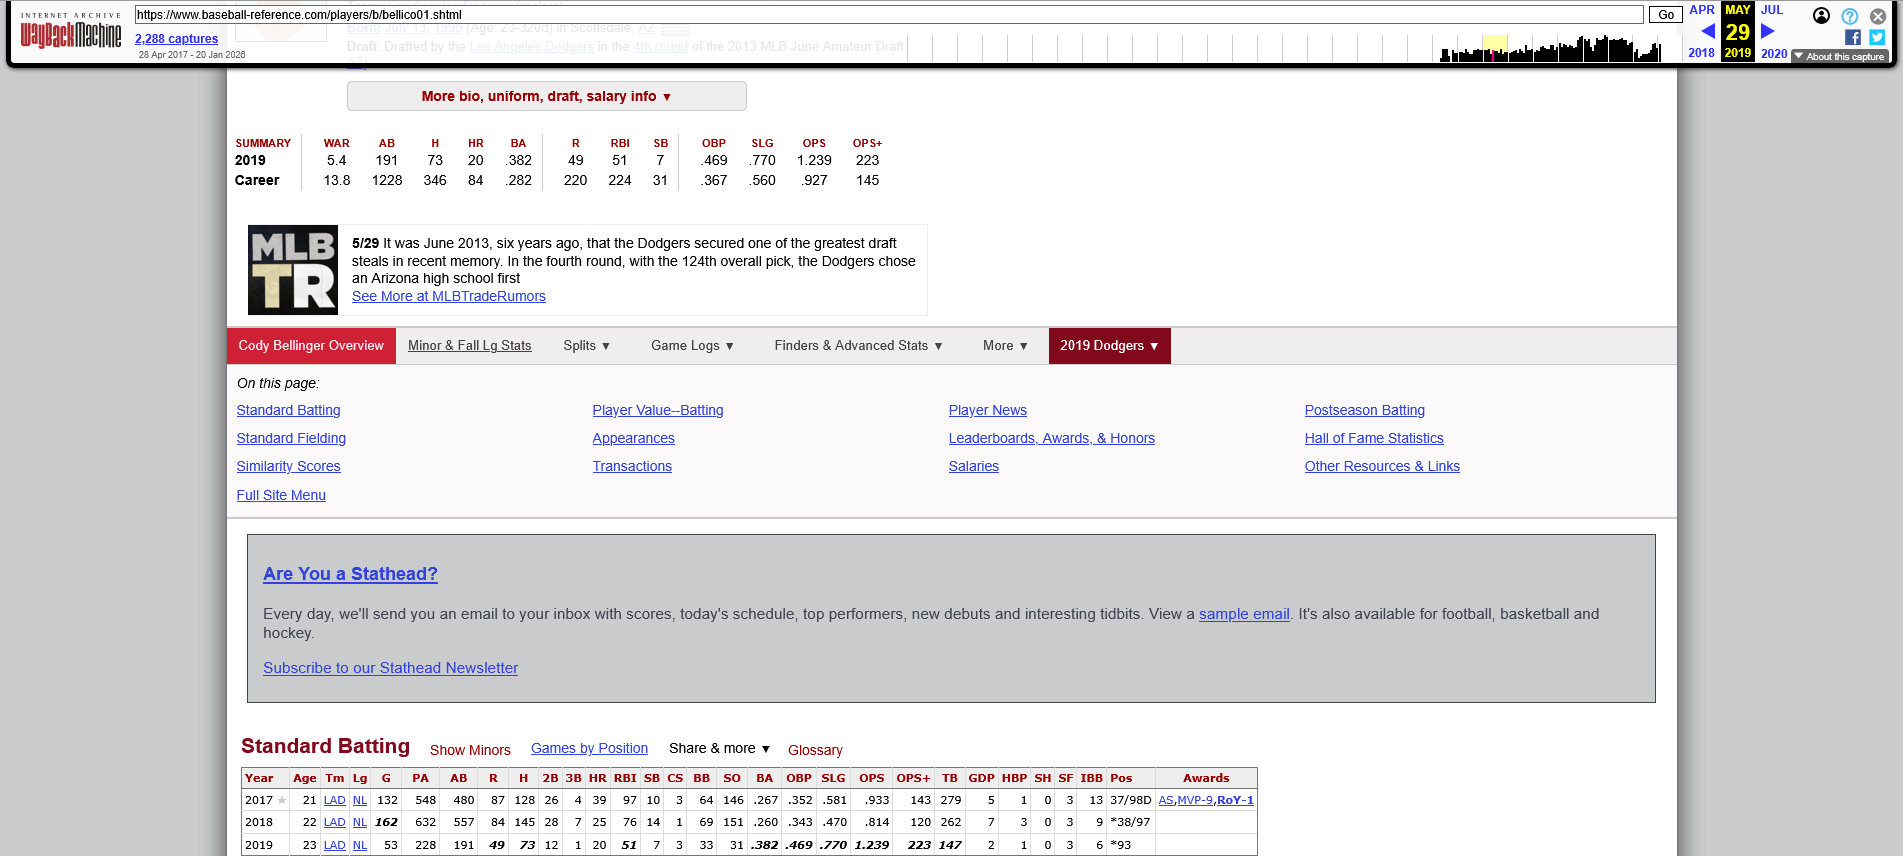Select APR in capture navigation

[x=1701, y=10]
